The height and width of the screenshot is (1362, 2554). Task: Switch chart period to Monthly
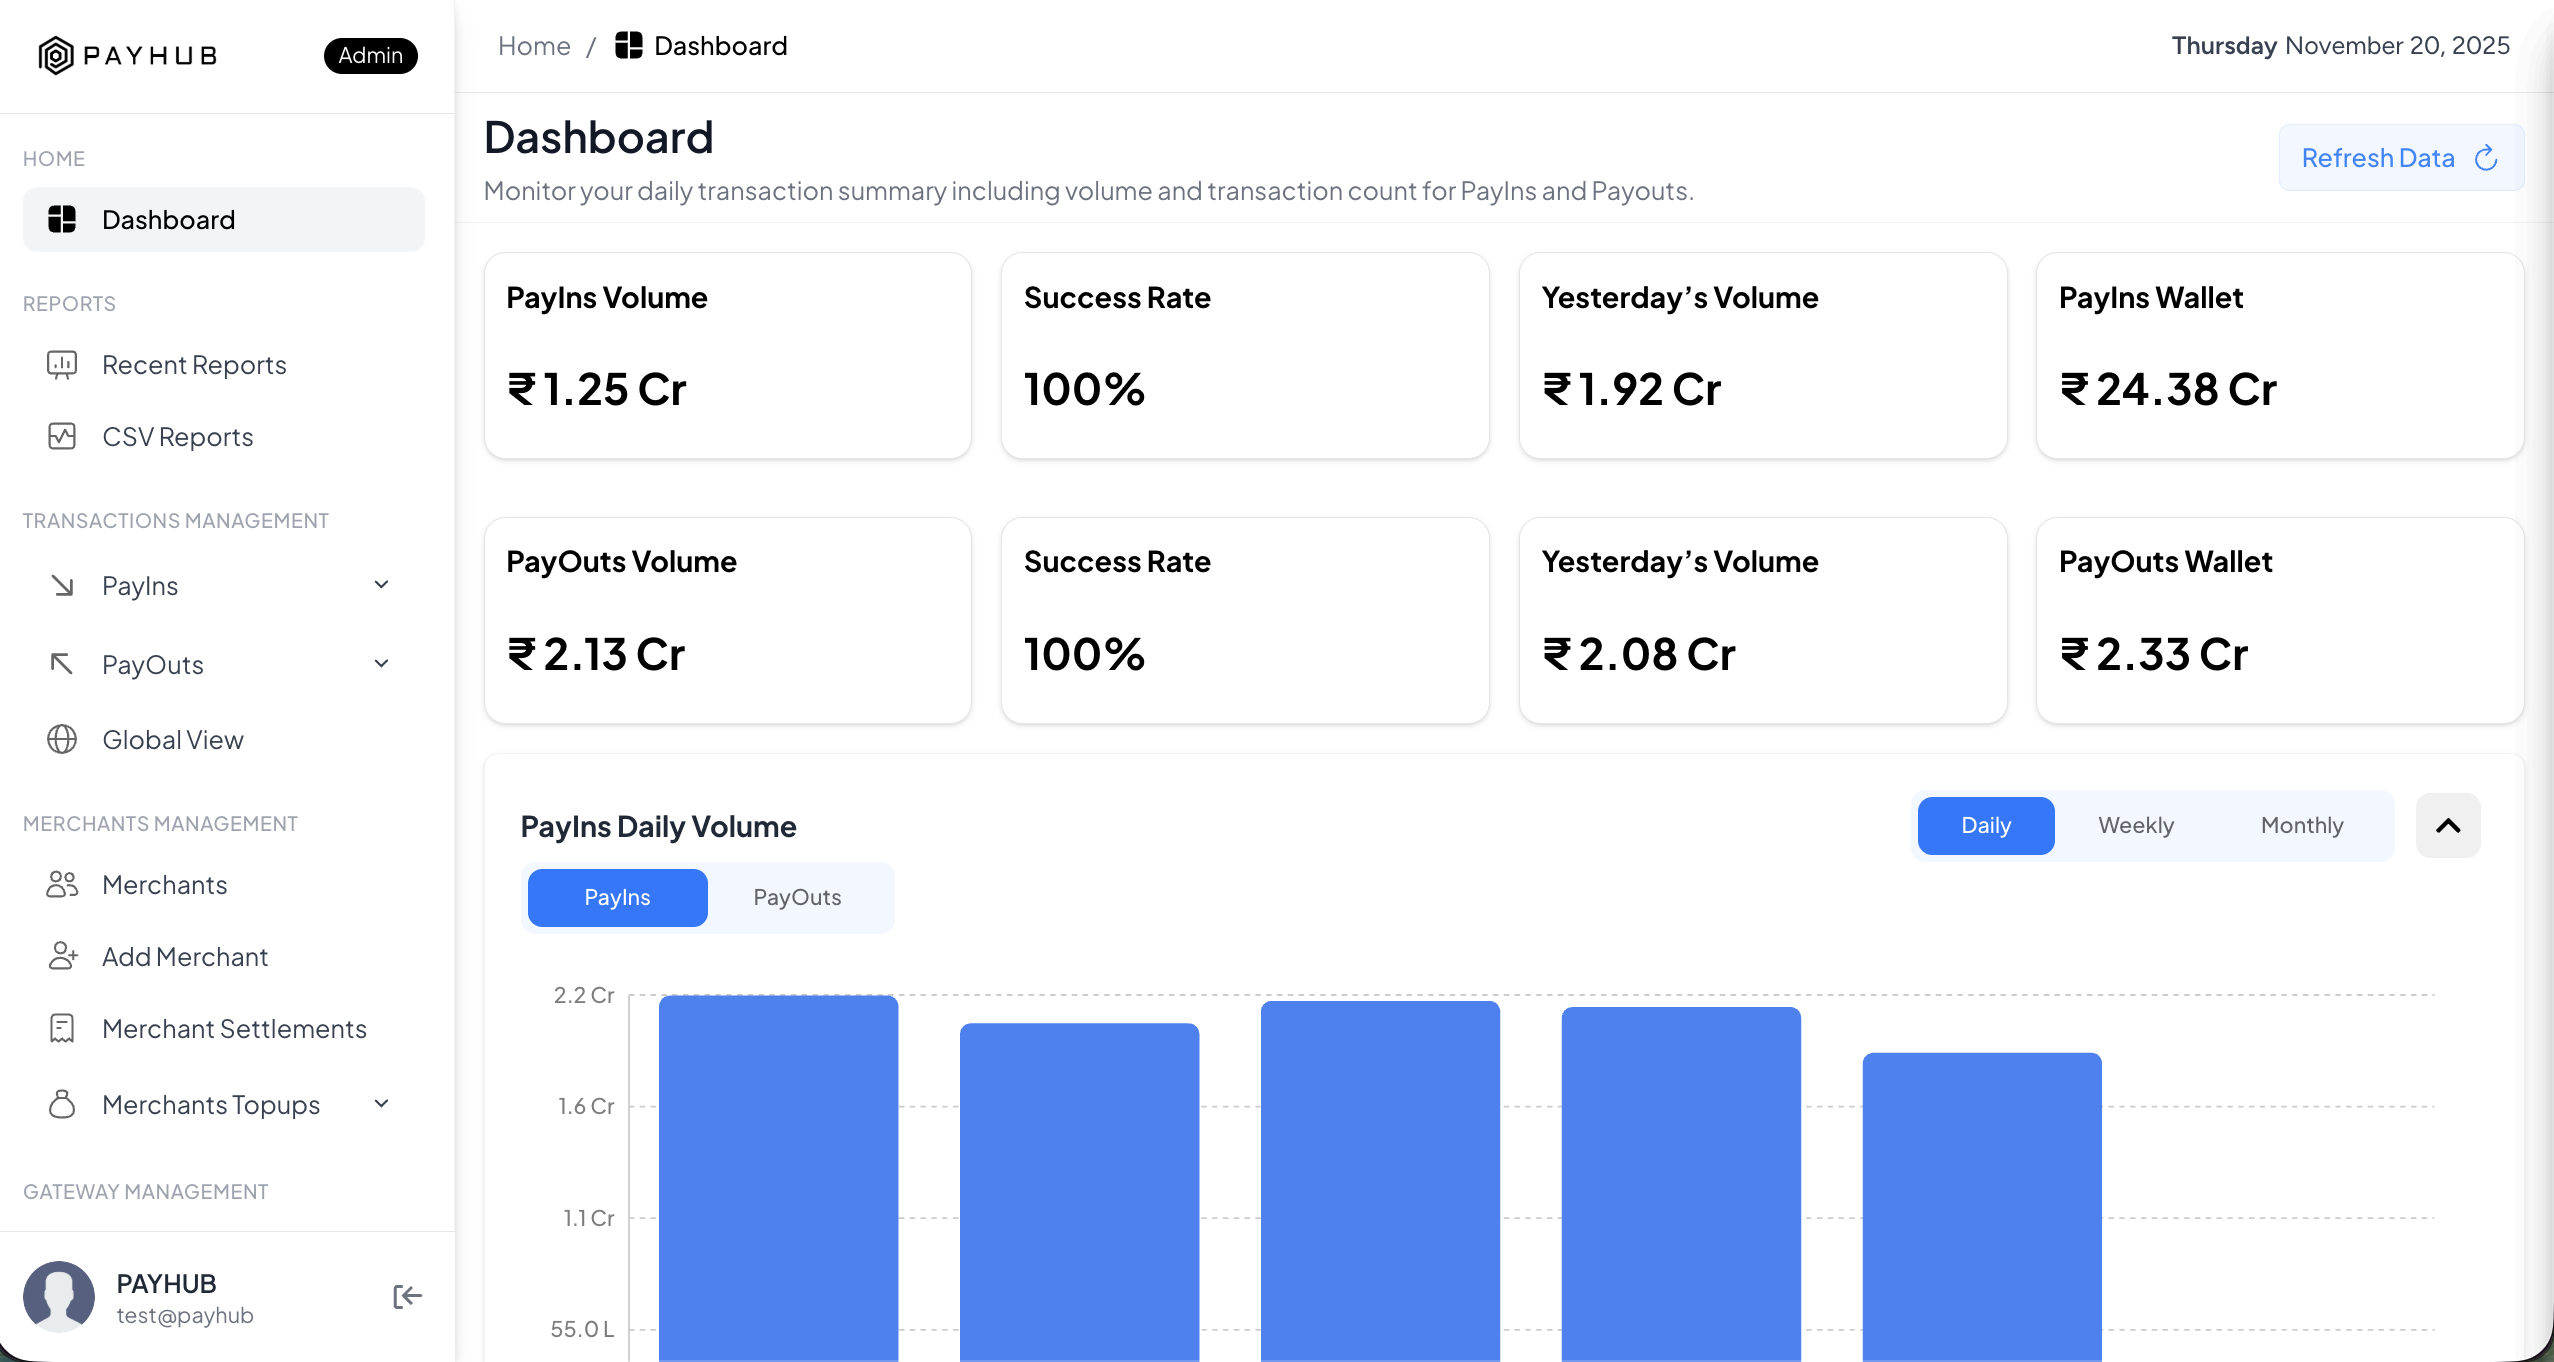[2301, 826]
